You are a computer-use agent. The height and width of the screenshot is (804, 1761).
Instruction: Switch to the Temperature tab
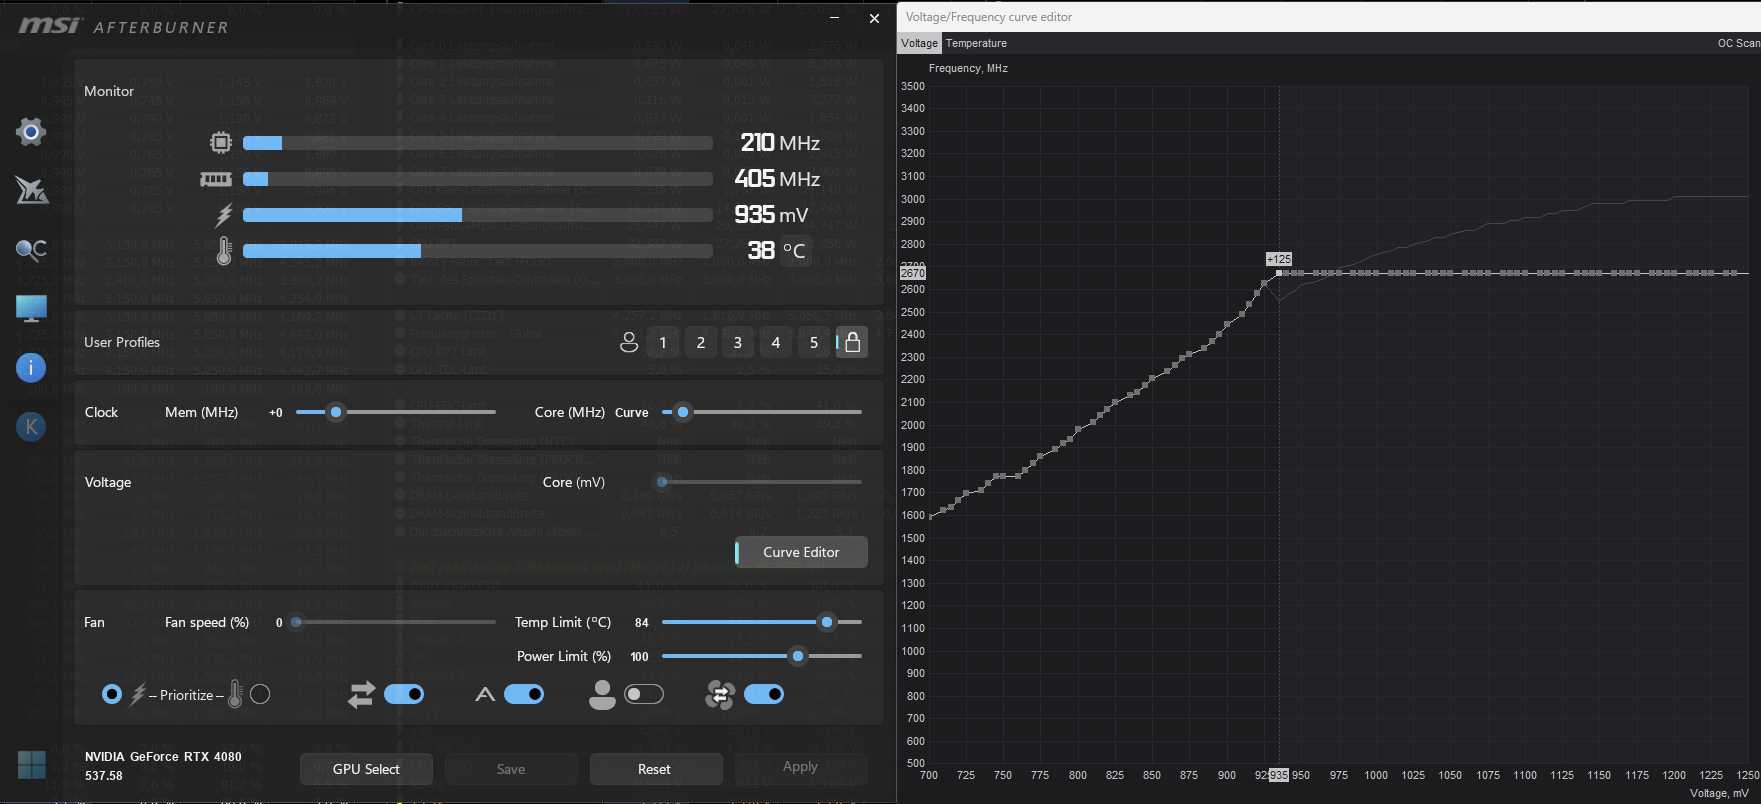tap(976, 43)
